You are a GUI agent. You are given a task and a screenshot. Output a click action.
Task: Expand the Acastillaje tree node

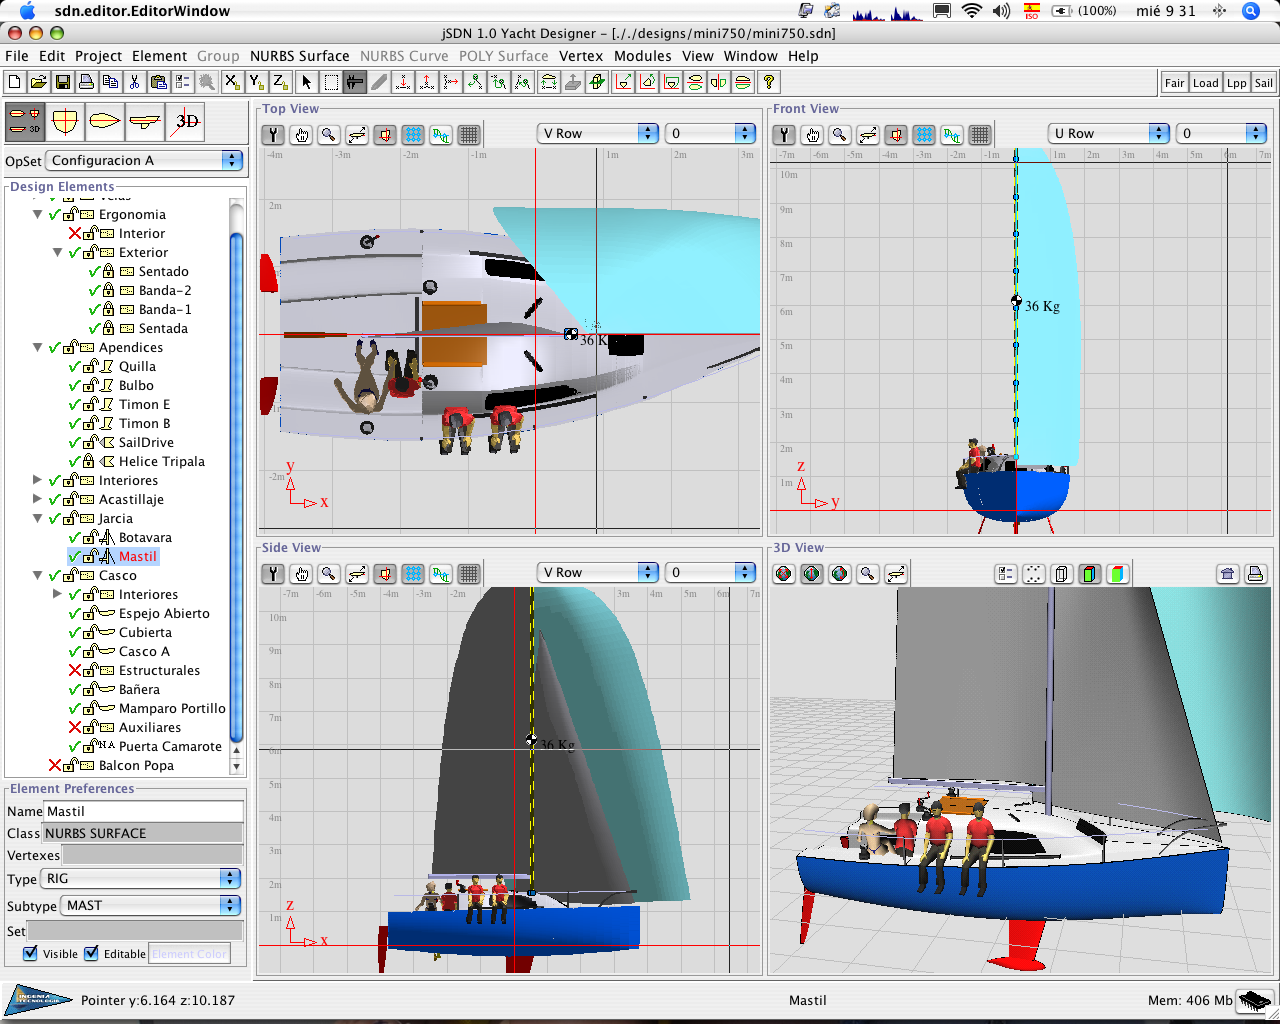point(38,499)
